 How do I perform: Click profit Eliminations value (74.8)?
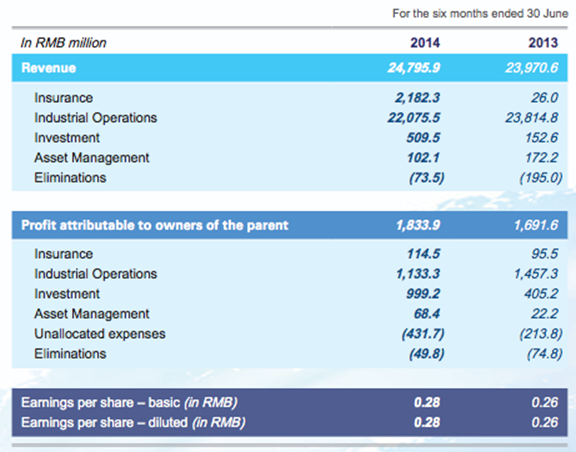click(x=544, y=354)
